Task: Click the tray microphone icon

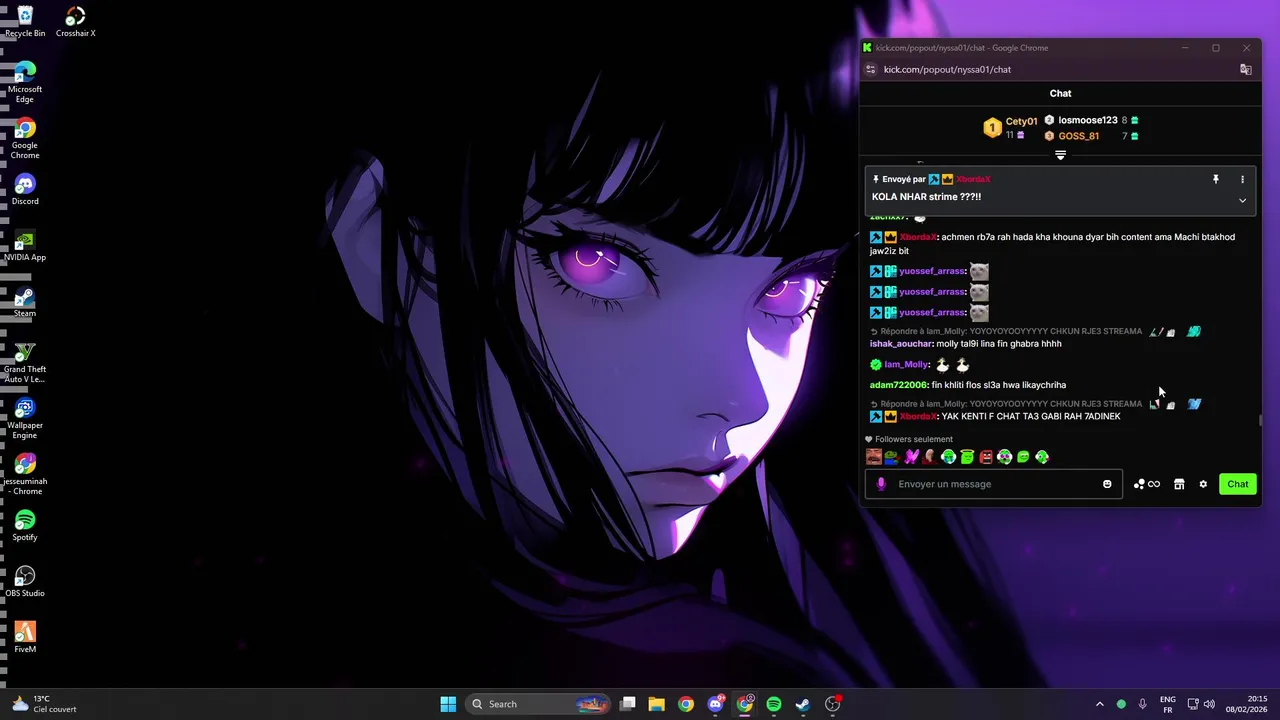Action: (x=1143, y=704)
